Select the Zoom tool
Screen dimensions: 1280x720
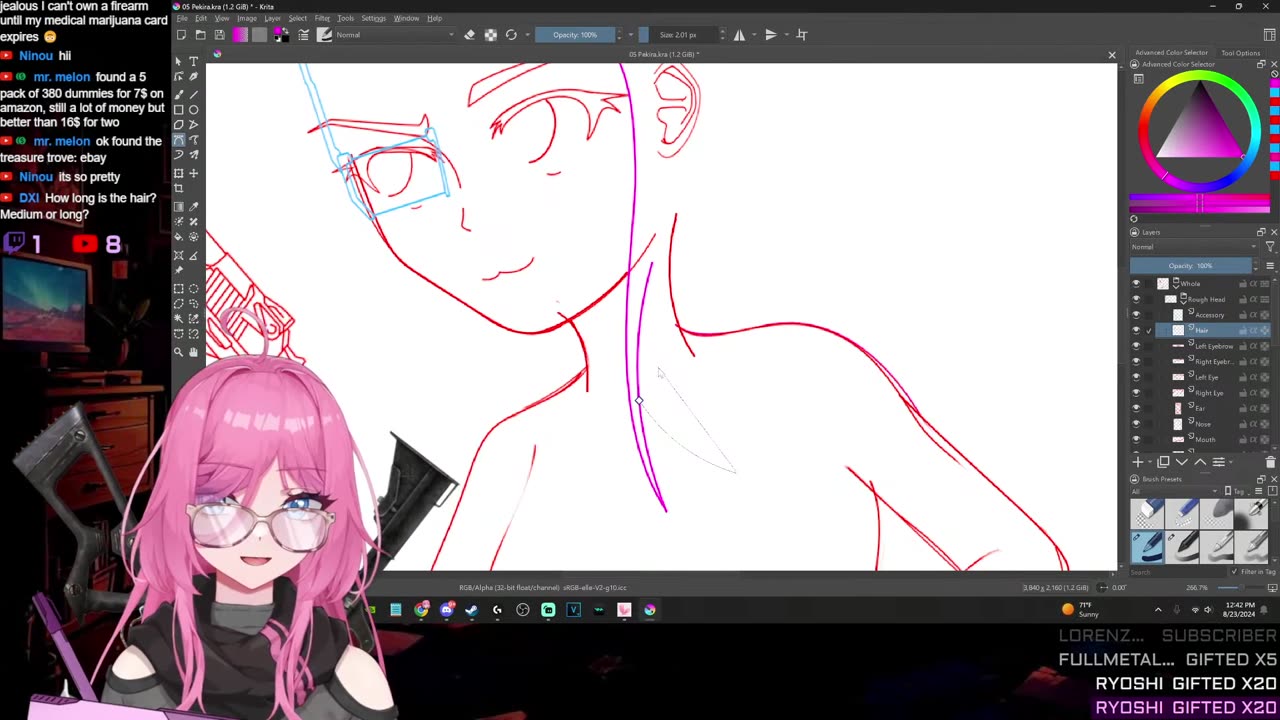(179, 352)
